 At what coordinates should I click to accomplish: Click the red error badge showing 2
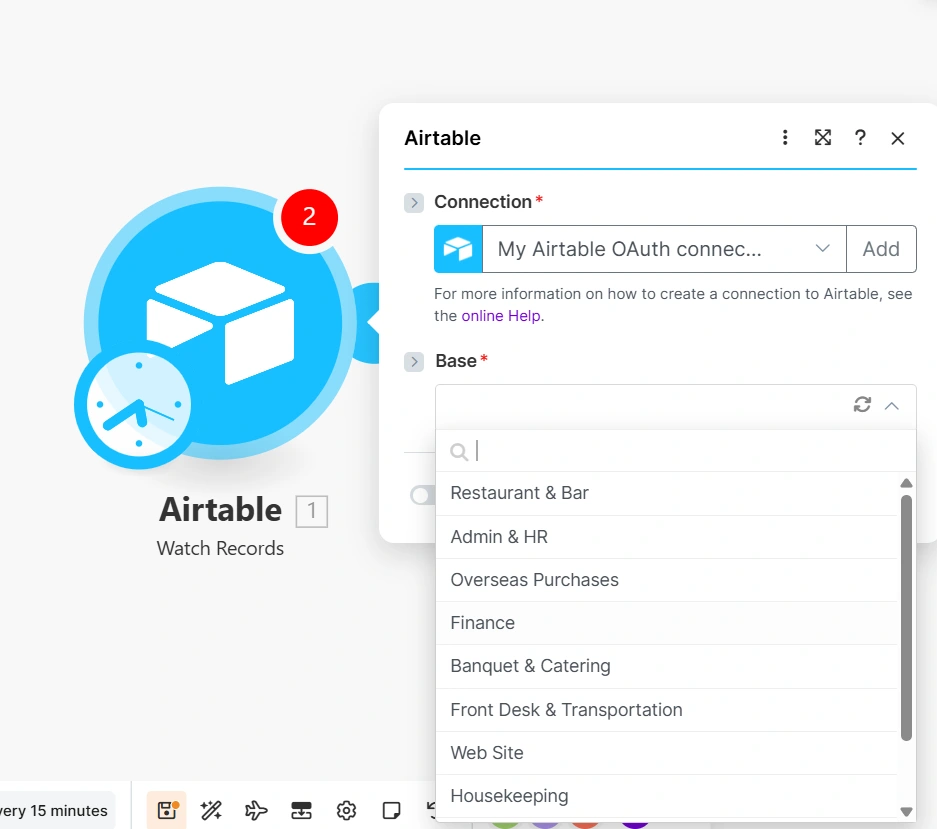pyautogui.click(x=309, y=217)
